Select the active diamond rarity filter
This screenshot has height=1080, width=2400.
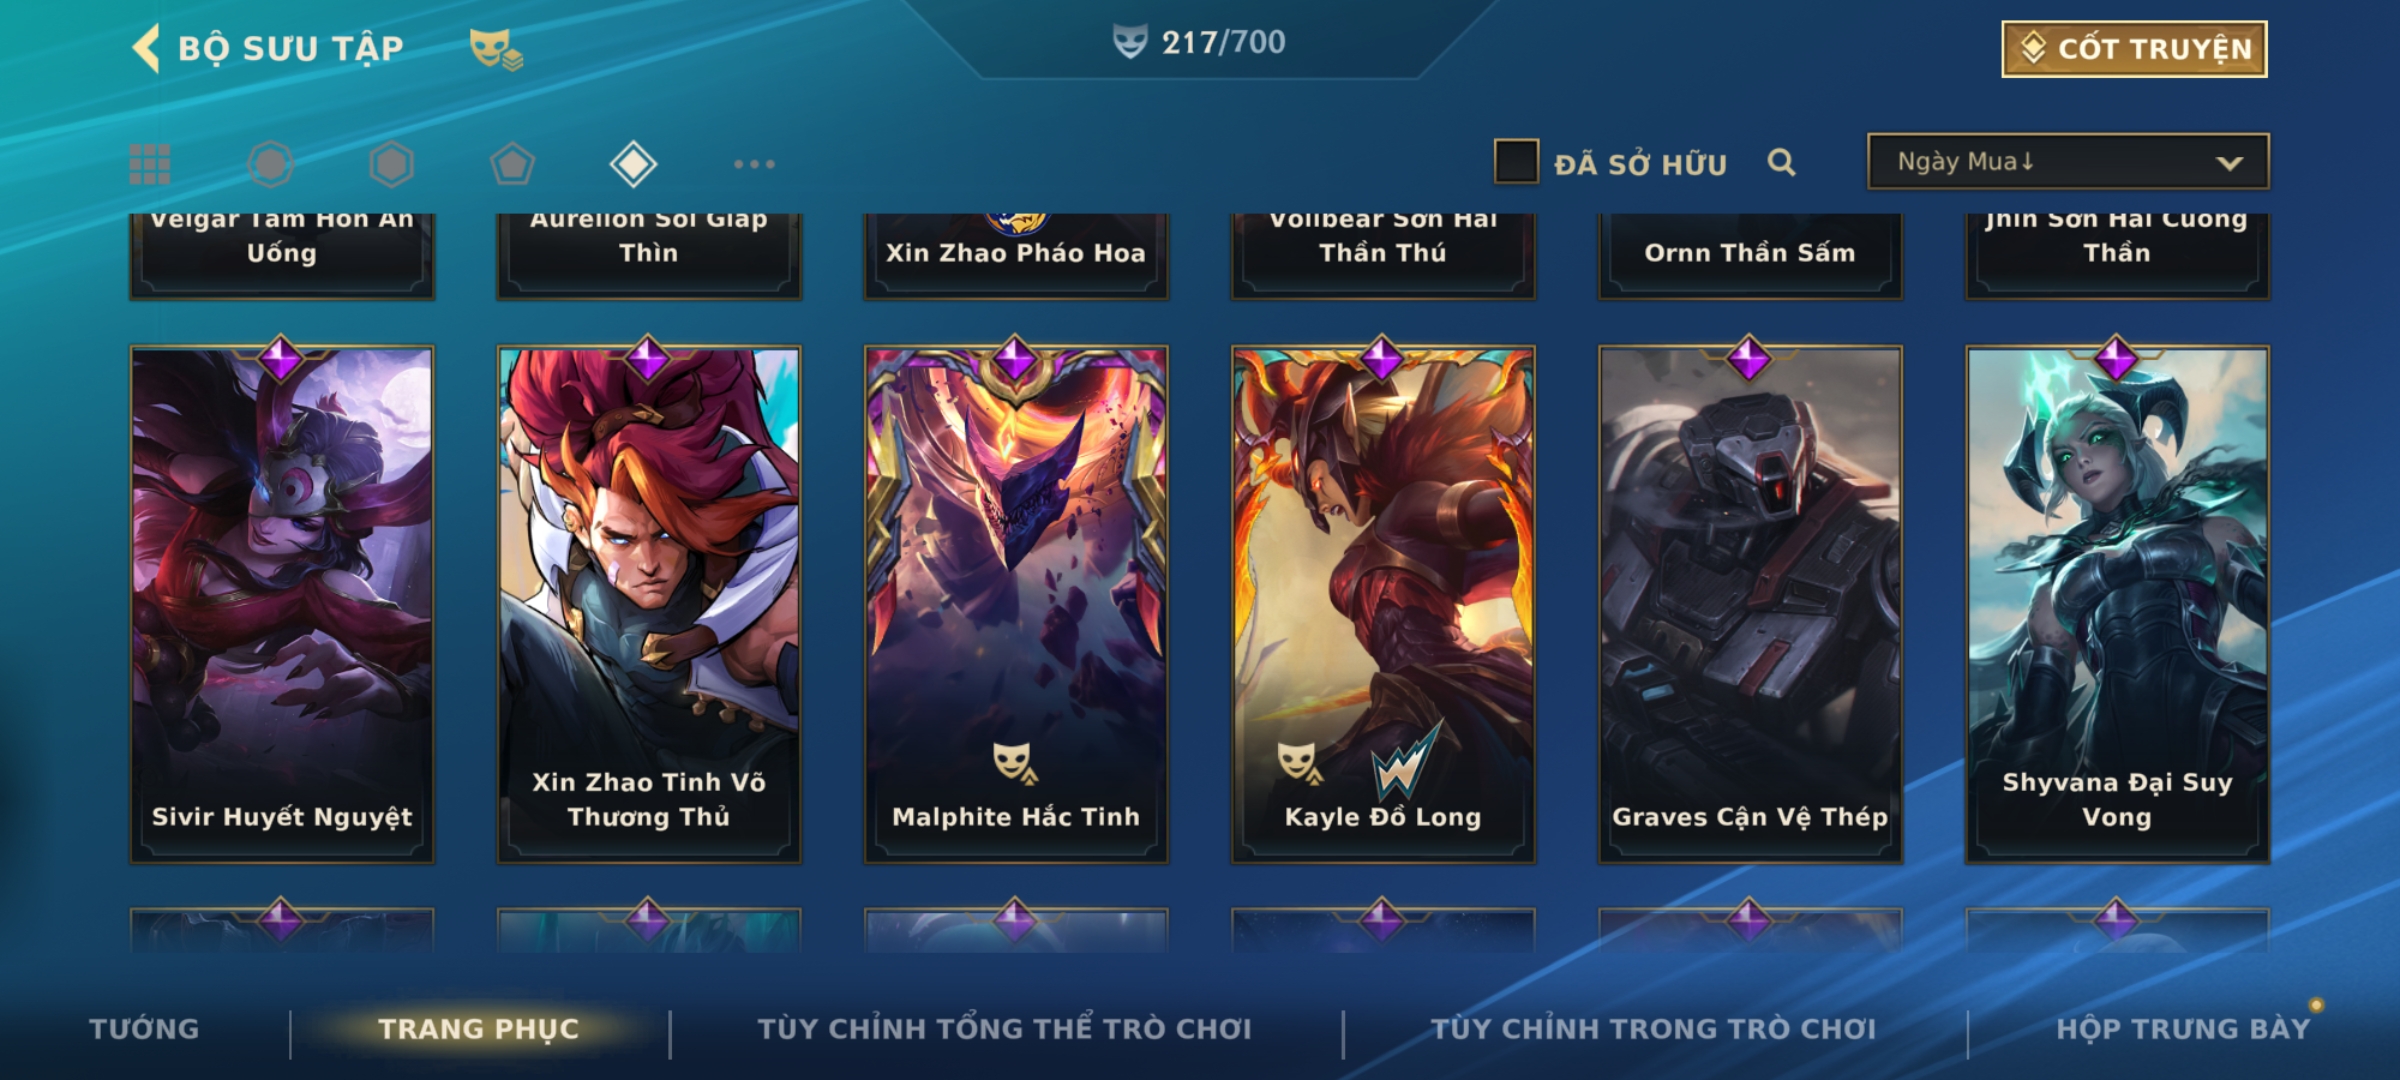[x=633, y=164]
